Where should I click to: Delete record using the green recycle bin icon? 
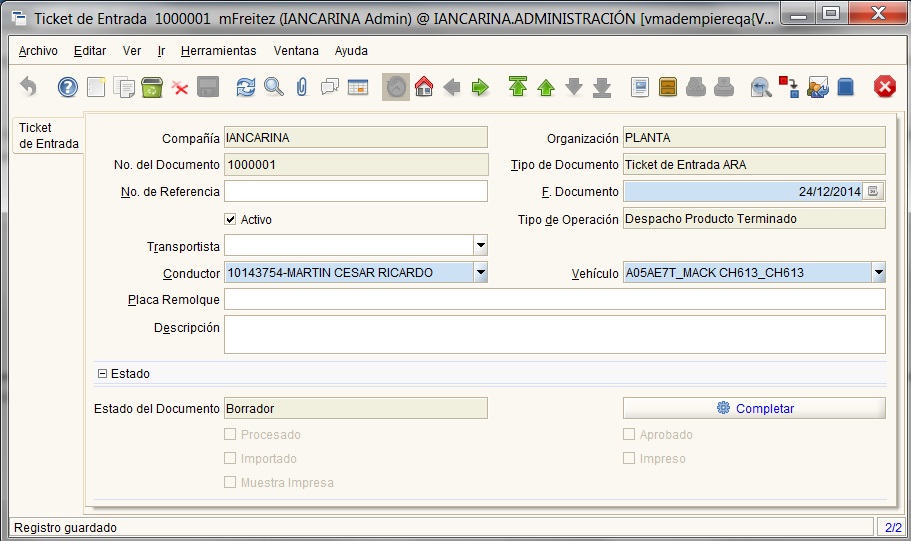click(152, 87)
